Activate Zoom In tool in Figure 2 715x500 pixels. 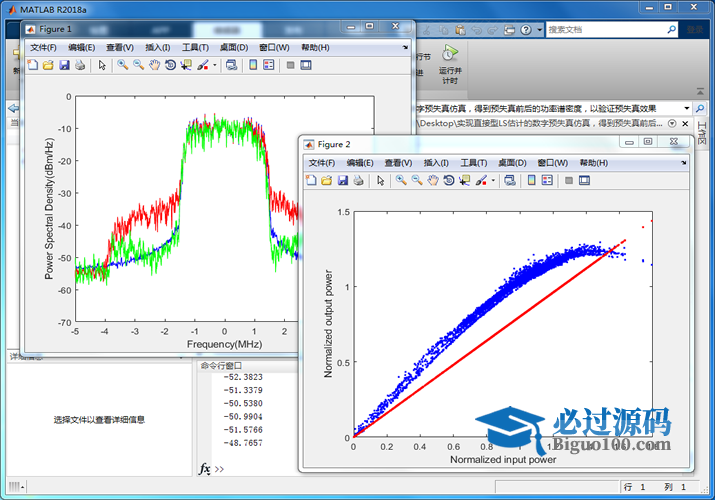(x=401, y=180)
